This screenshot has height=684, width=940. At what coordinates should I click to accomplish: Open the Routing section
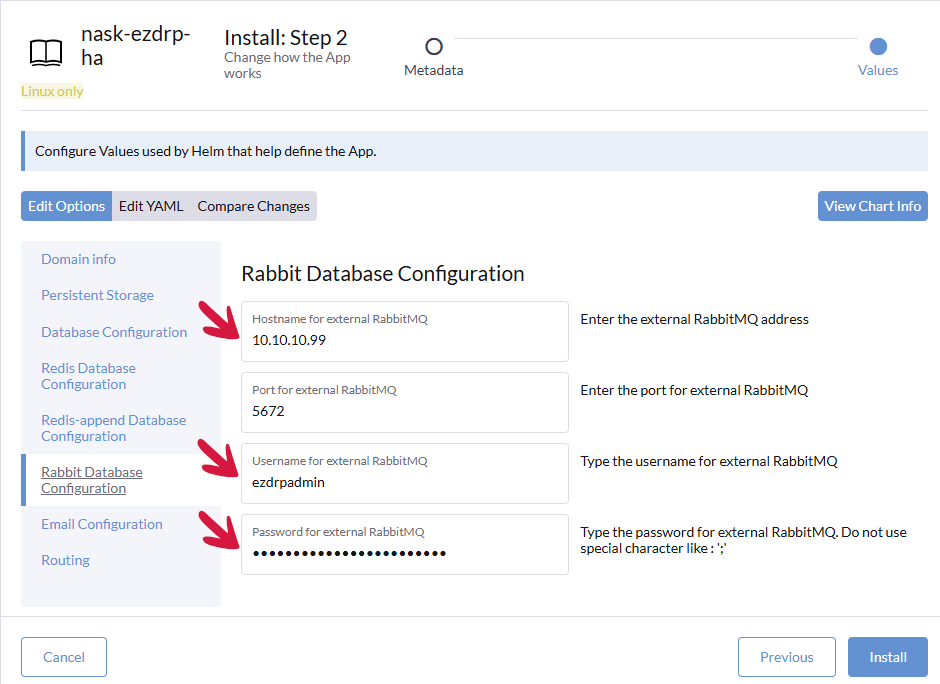(65, 560)
